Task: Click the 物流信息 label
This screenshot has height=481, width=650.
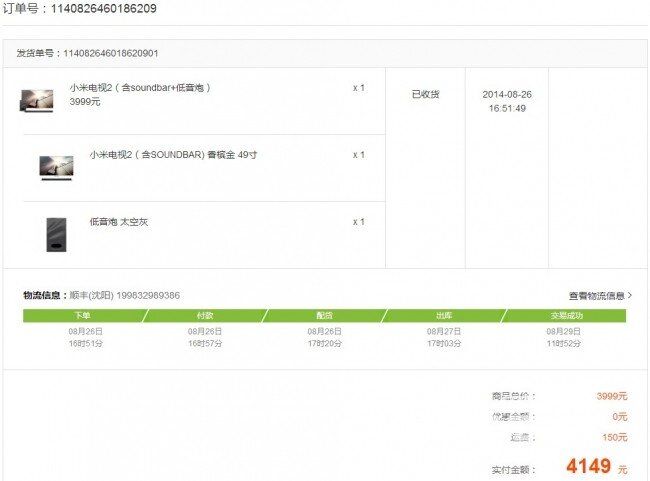Action: tap(44, 296)
